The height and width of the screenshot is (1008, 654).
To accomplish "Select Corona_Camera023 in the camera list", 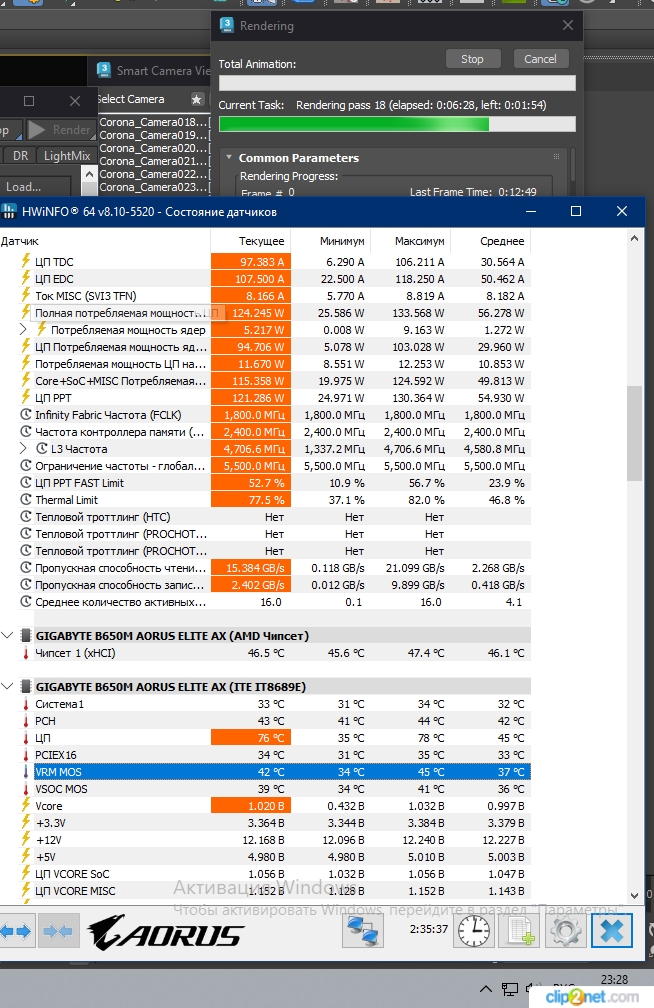I will pos(154,187).
